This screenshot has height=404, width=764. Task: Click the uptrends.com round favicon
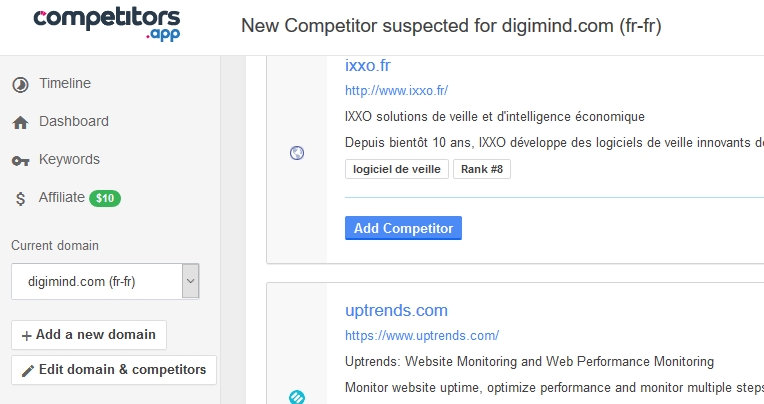pyautogui.click(x=297, y=397)
